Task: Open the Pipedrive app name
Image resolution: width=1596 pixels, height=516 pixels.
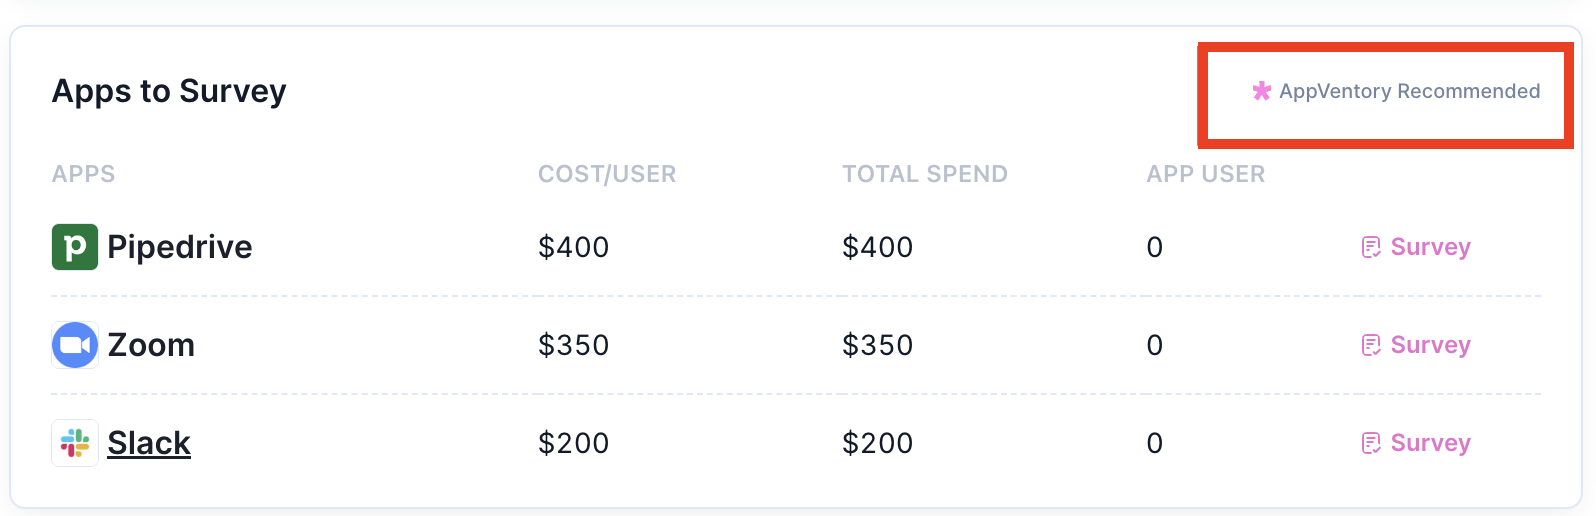Action: tap(180, 247)
